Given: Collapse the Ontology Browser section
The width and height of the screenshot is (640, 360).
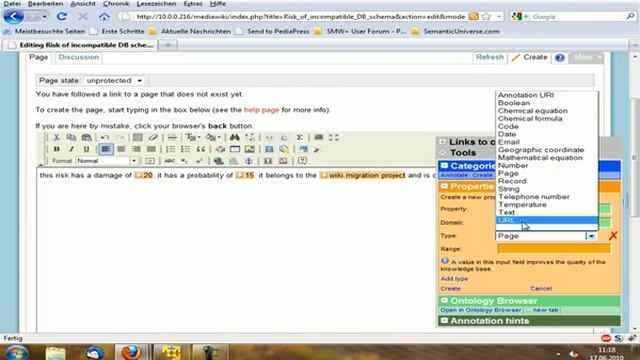Looking at the screenshot, I should 444,301.
